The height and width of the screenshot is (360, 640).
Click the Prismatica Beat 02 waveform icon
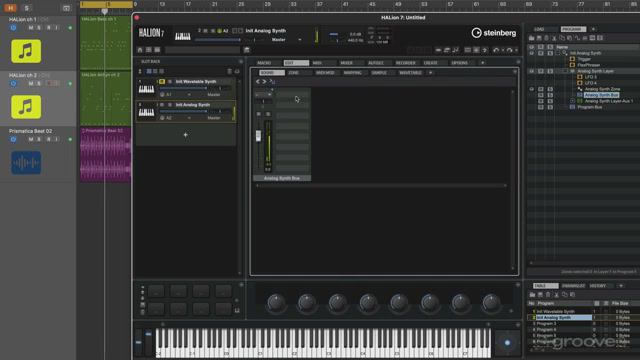click(x=26, y=162)
